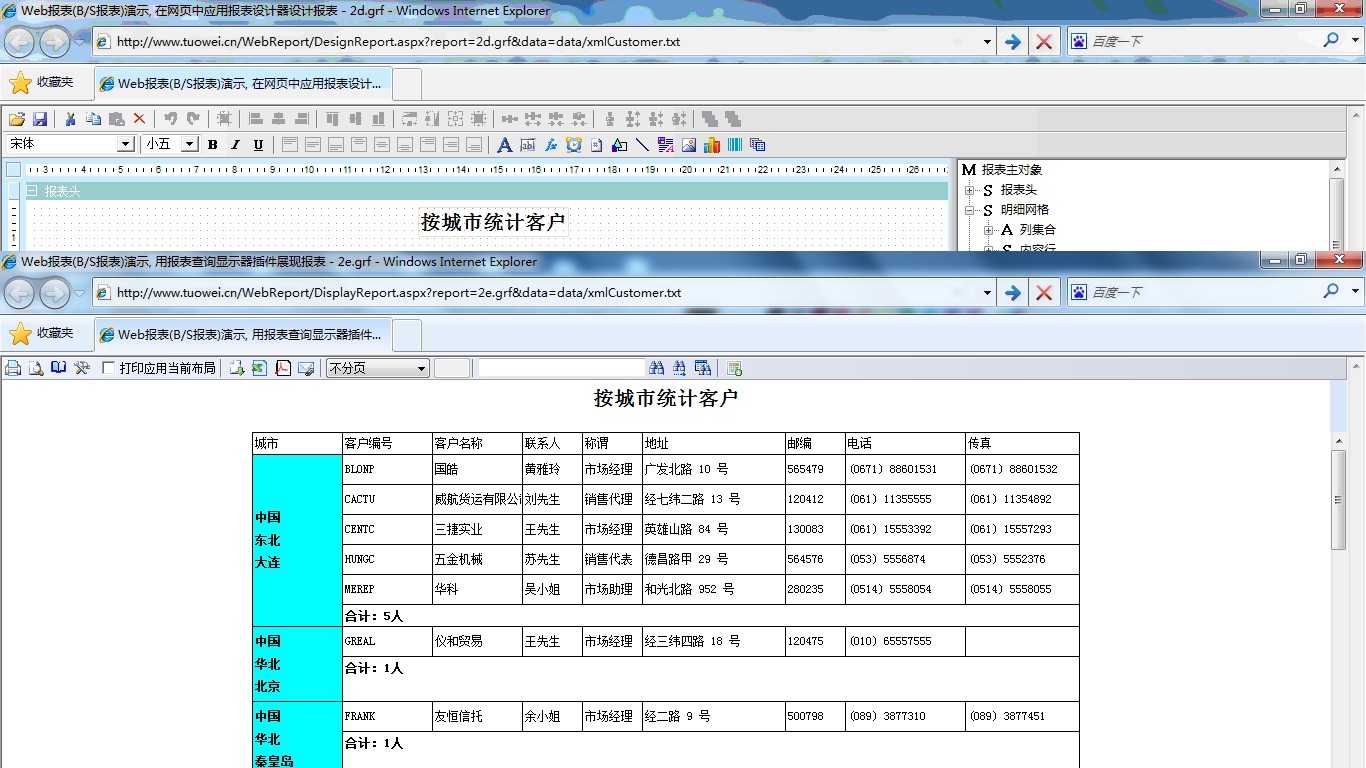Toggle Underline formatting button
1366x768 pixels.
pyautogui.click(x=258, y=145)
